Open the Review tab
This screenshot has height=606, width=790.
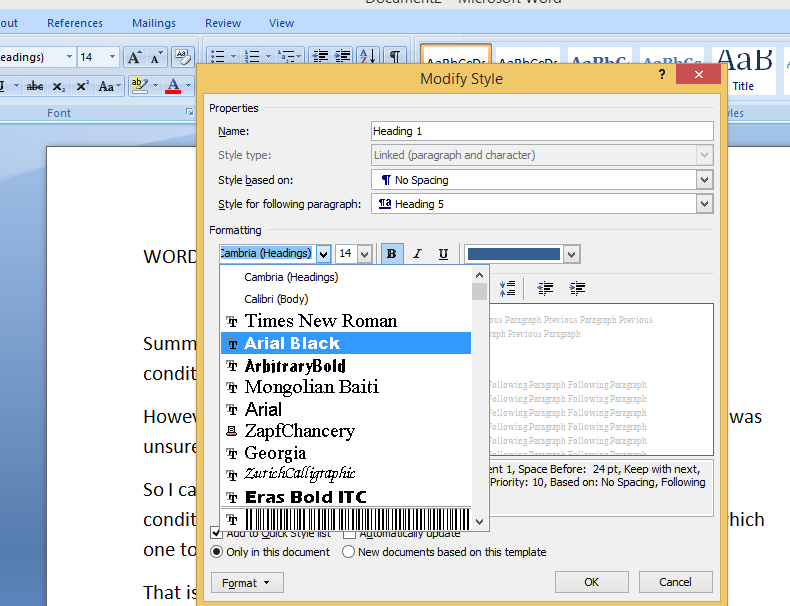click(223, 23)
